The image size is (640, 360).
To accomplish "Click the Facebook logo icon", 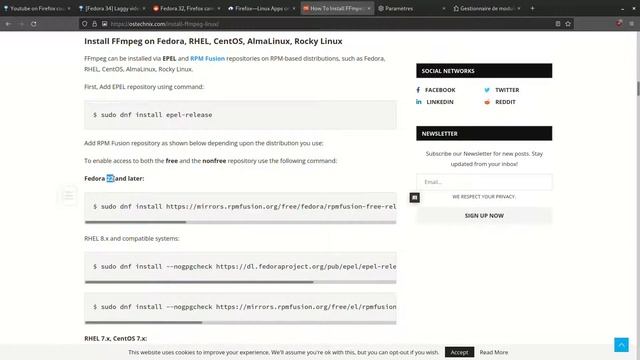I will pos(418,90).
